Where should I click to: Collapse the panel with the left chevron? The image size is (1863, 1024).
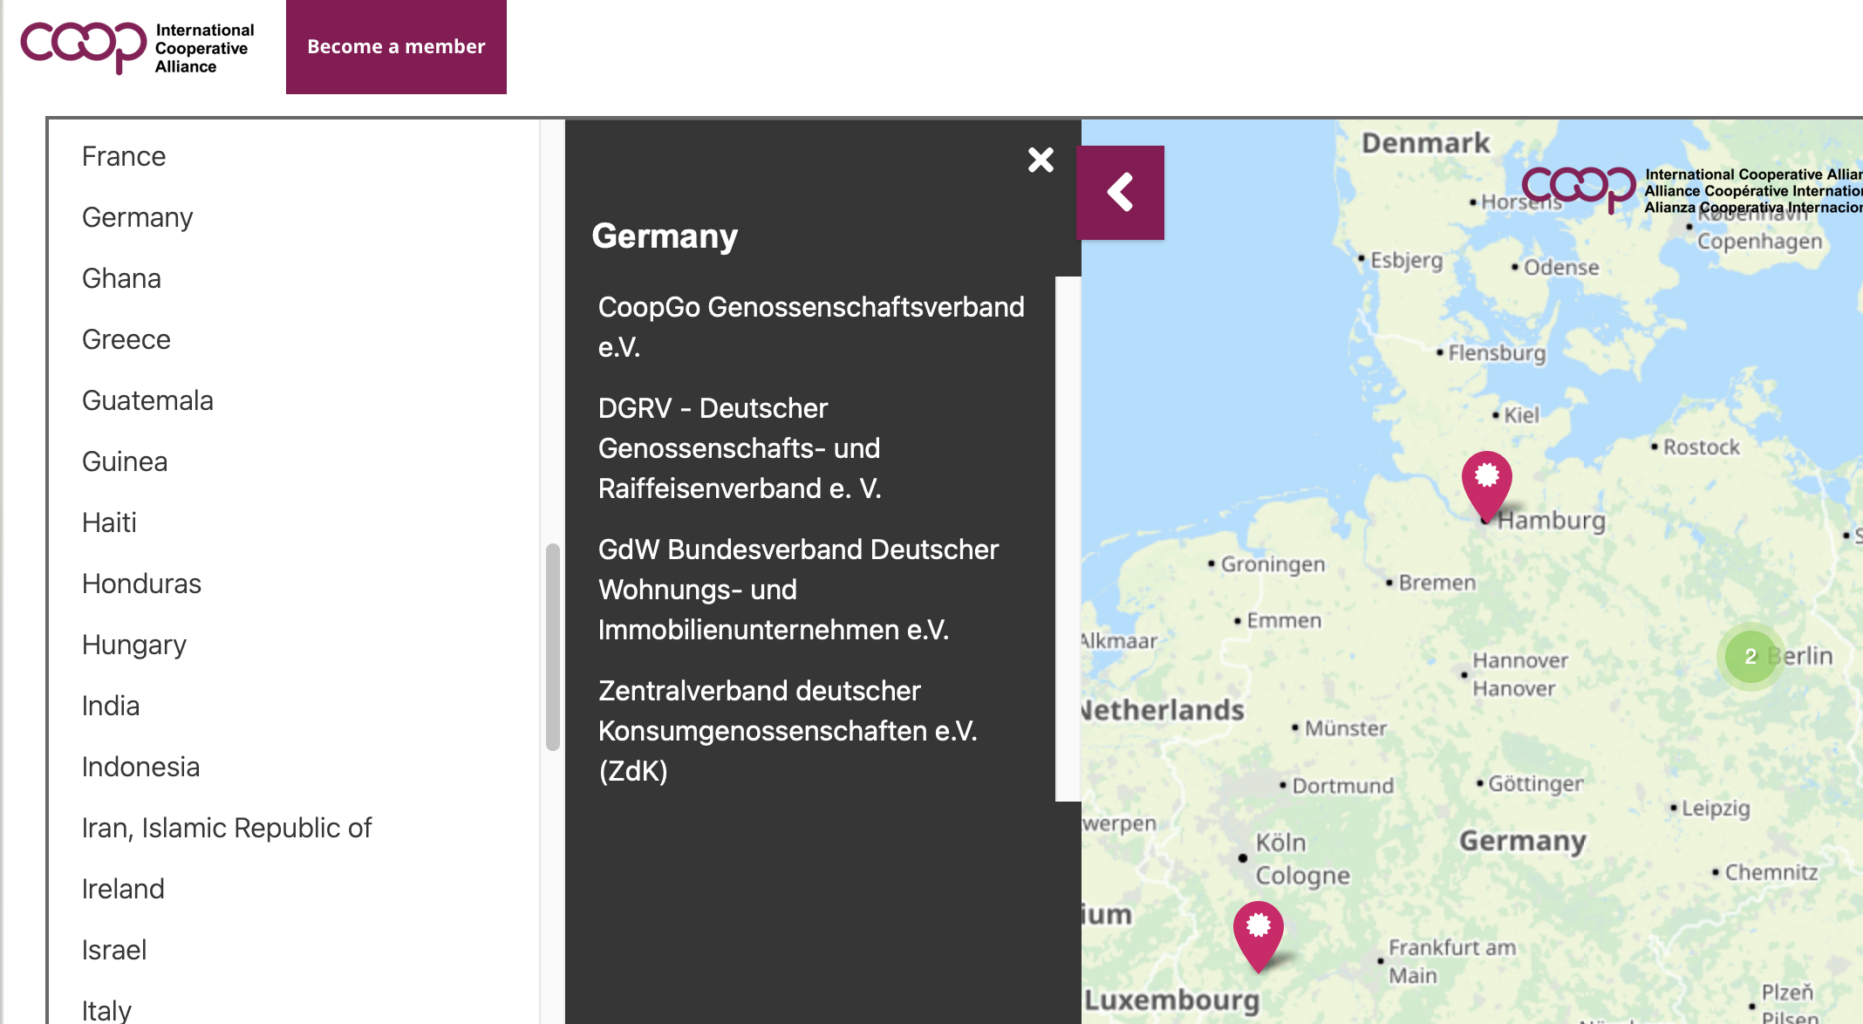(x=1120, y=192)
